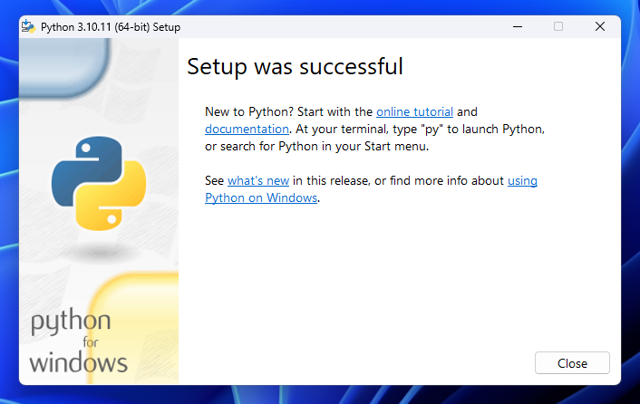
Task: Click the Setup was successful heading
Action: [x=295, y=67]
